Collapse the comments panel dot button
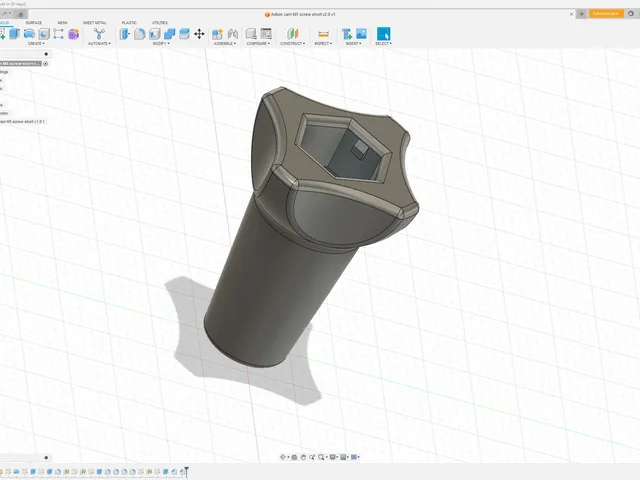 pyautogui.click(x=46, y=458)
